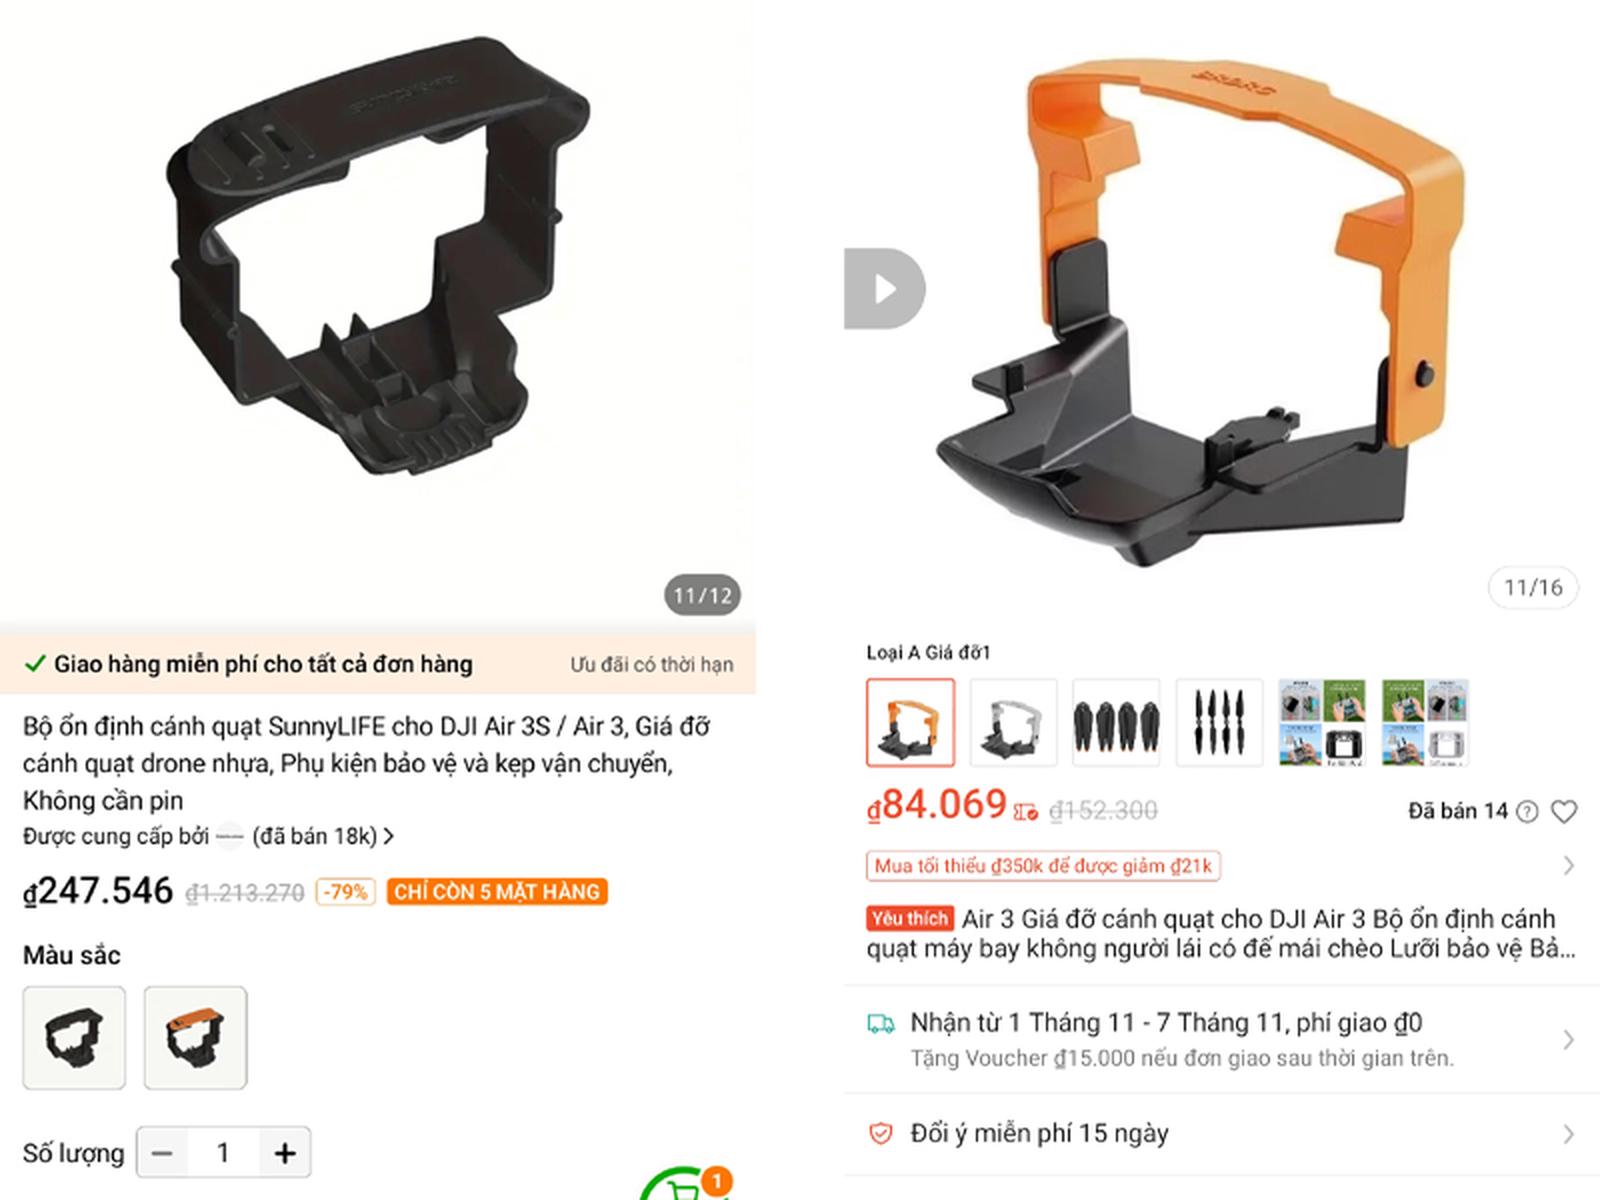
Task: Decrease quantity with the minus button
Action: [162, 1153]
